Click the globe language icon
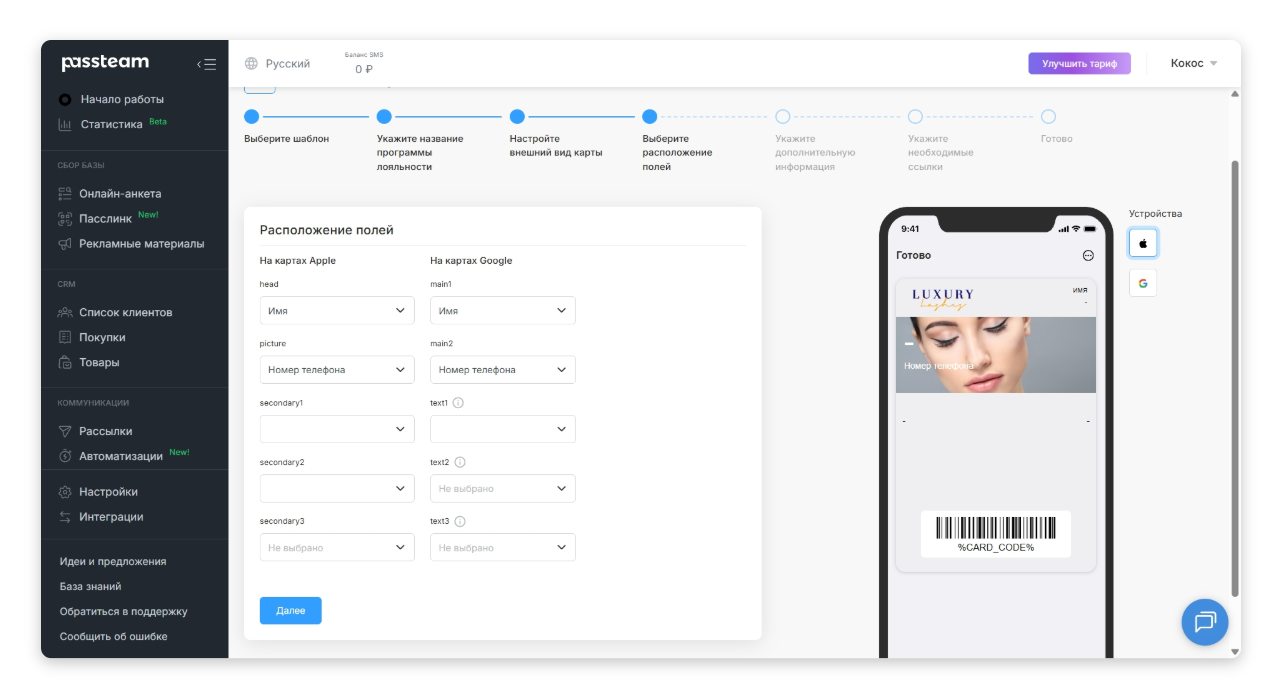The width and height of the screenshot is (1283, 699). pos(251,64)
